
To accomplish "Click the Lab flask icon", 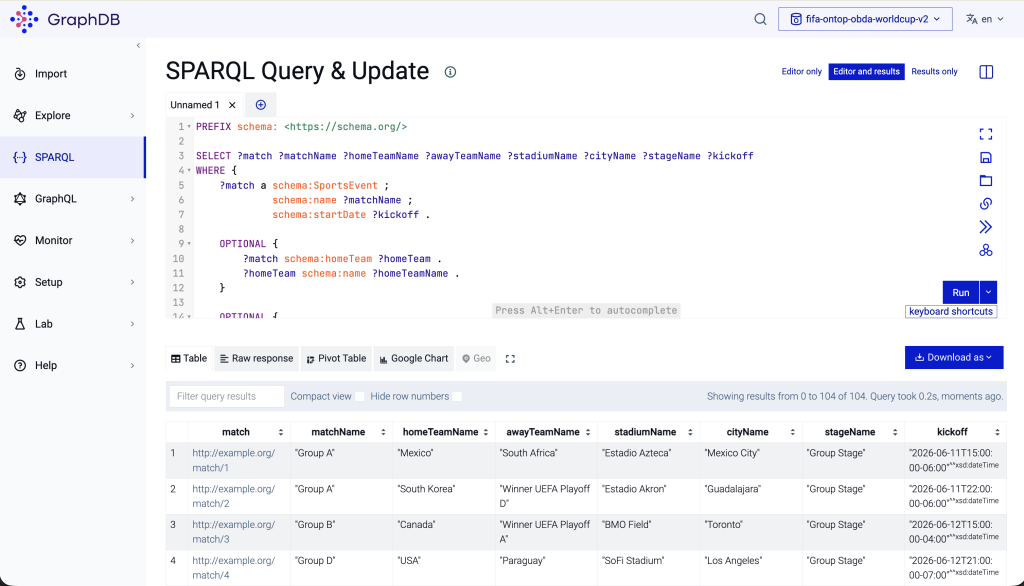I will (x=20, y=324).
